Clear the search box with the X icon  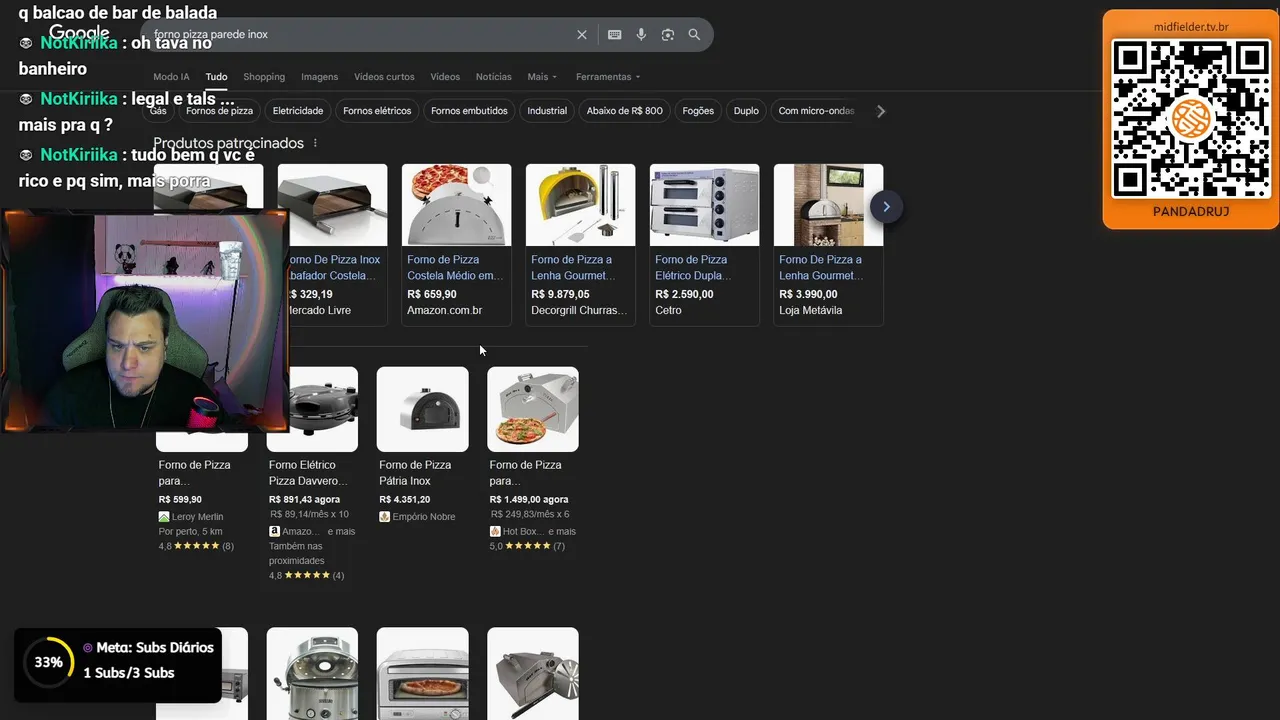tap(582, 35)
